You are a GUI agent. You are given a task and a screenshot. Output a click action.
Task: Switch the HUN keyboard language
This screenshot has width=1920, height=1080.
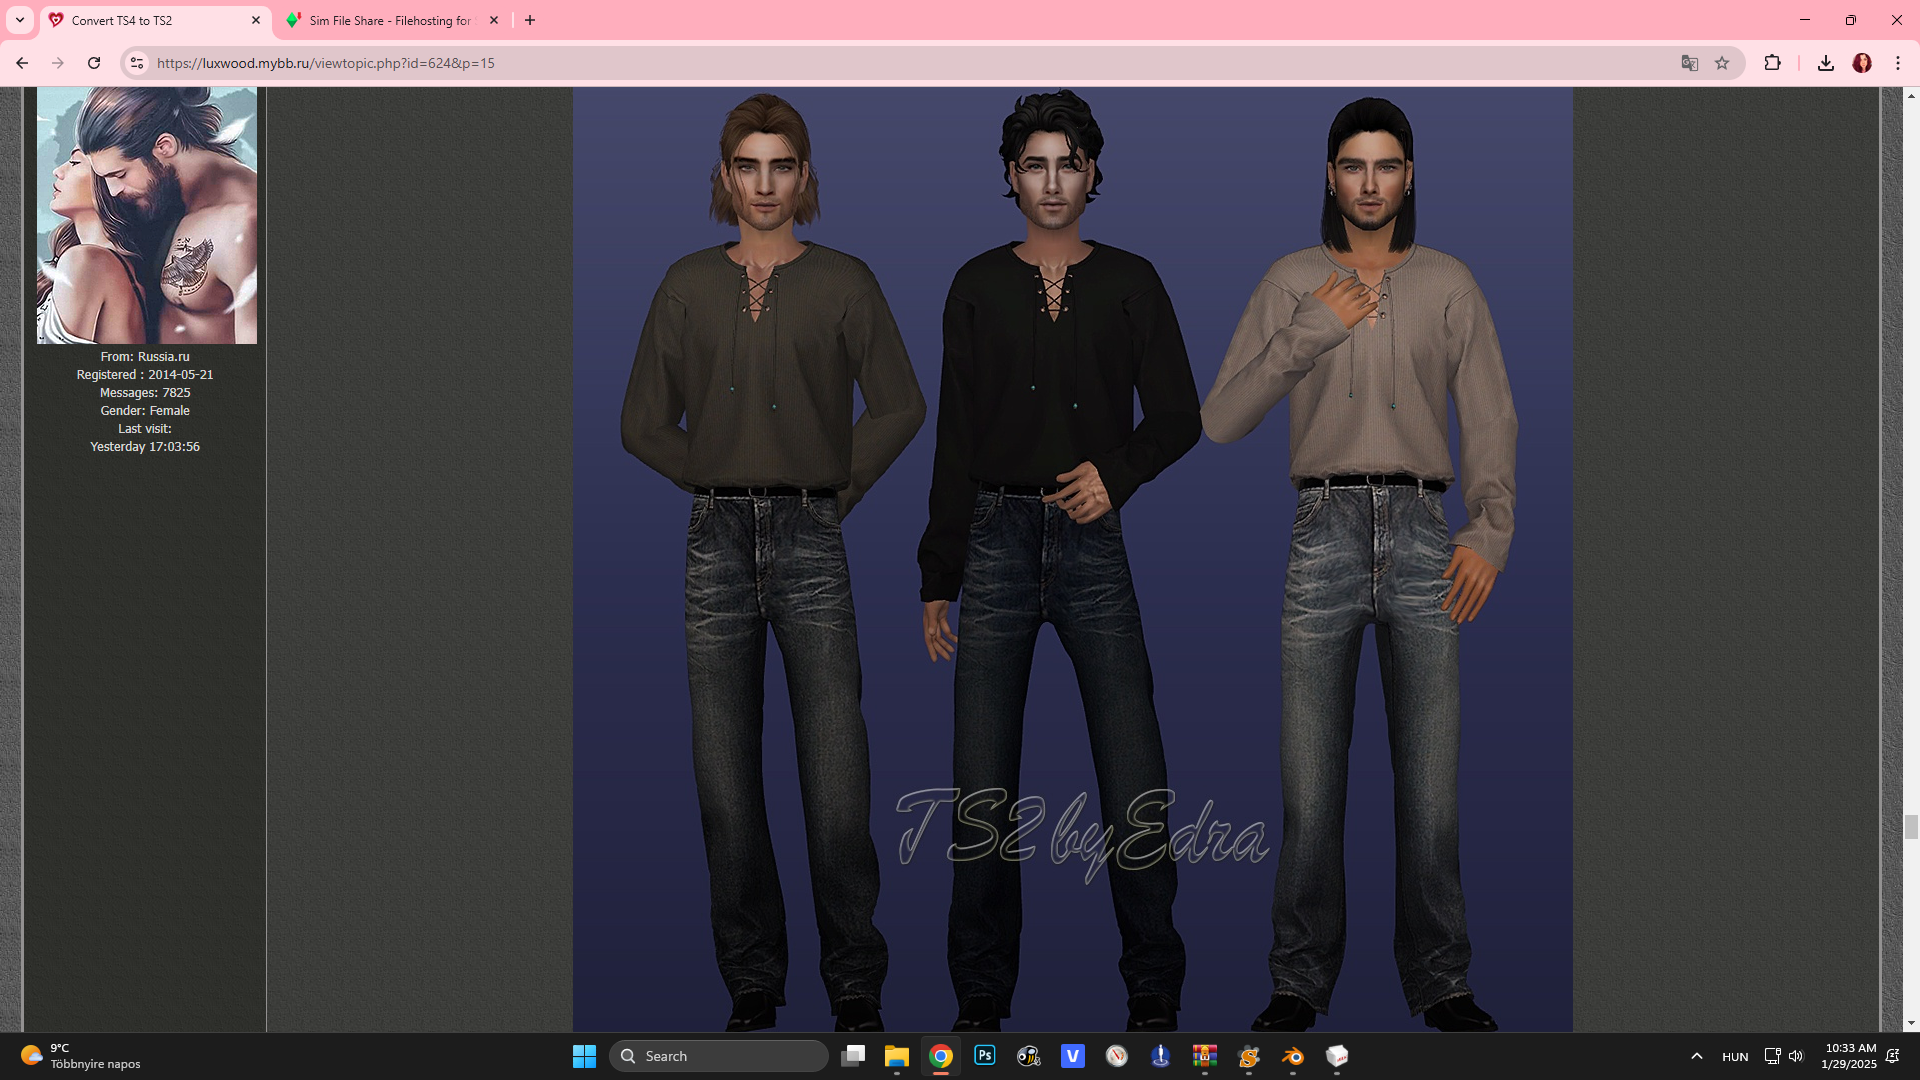(x=1735, y=1057)
